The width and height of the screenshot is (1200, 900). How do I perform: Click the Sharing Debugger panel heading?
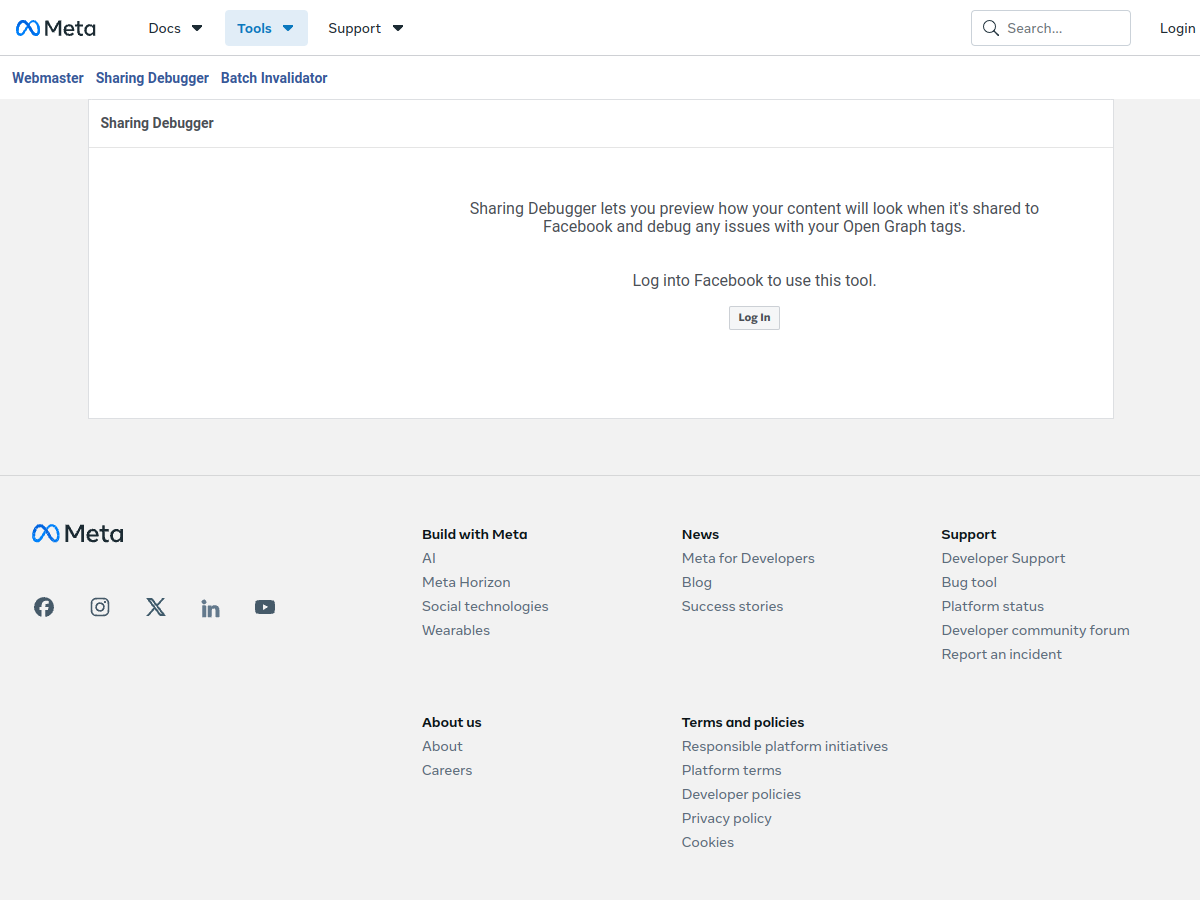157,123
